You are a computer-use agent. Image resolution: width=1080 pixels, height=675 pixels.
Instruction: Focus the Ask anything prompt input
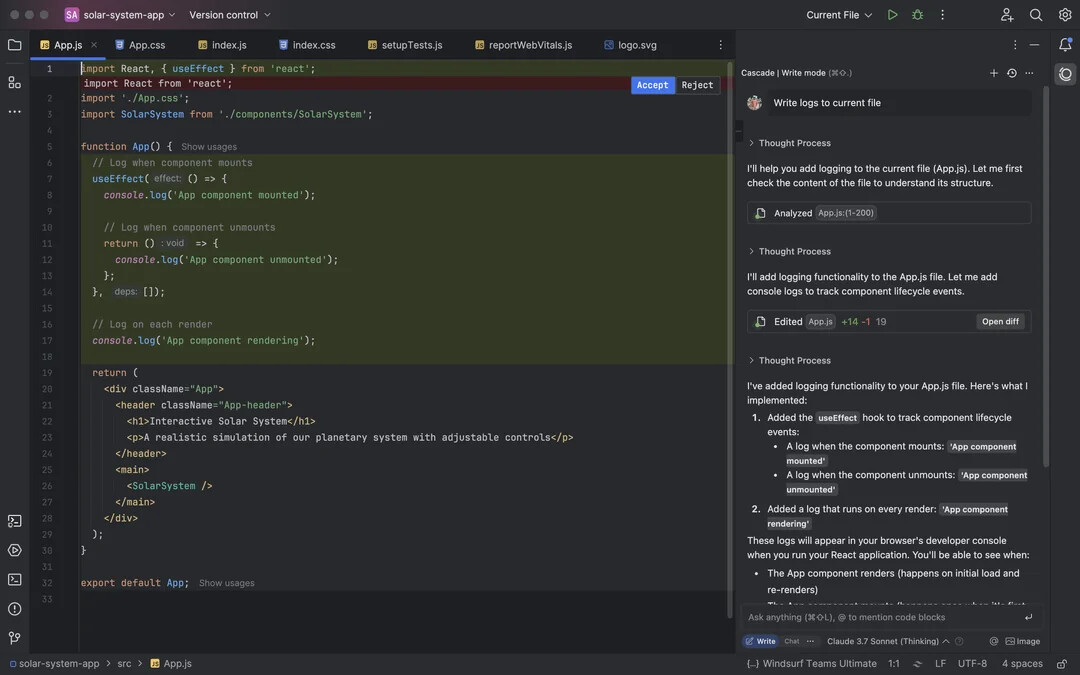[881, 617]
